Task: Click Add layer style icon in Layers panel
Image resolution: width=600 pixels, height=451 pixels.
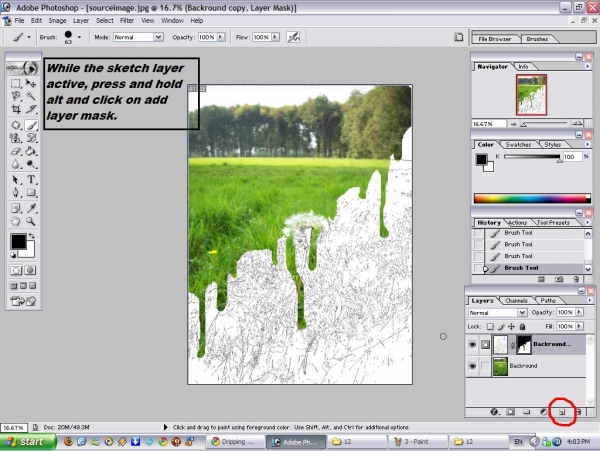Action: (x=494, y=412)
